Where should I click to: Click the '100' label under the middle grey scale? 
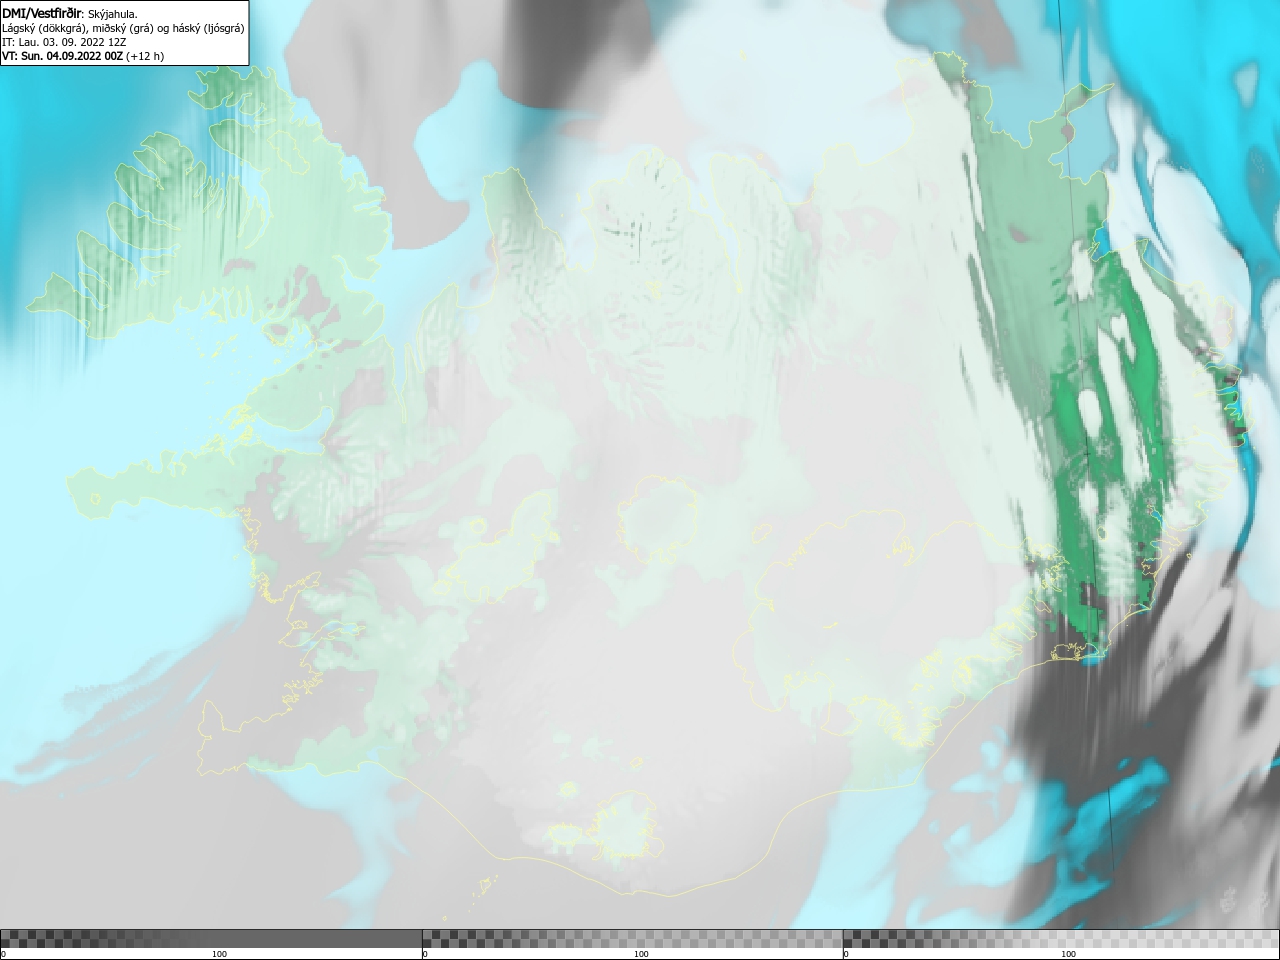coord(641,954)
